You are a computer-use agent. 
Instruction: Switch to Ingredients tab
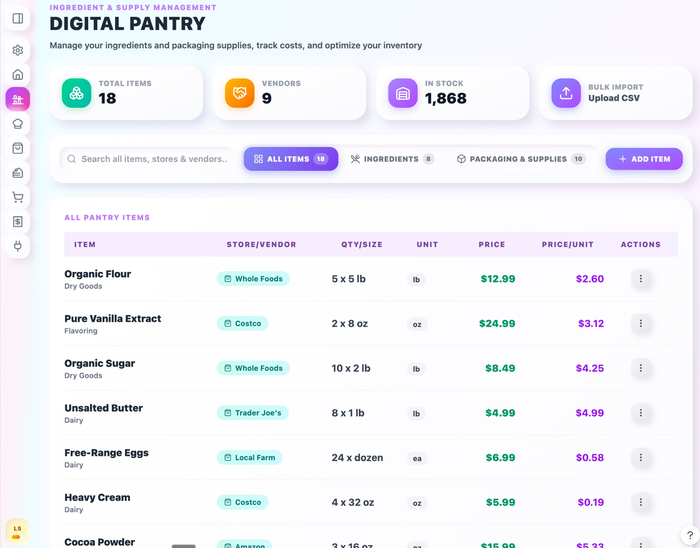(x=392, y=159)
